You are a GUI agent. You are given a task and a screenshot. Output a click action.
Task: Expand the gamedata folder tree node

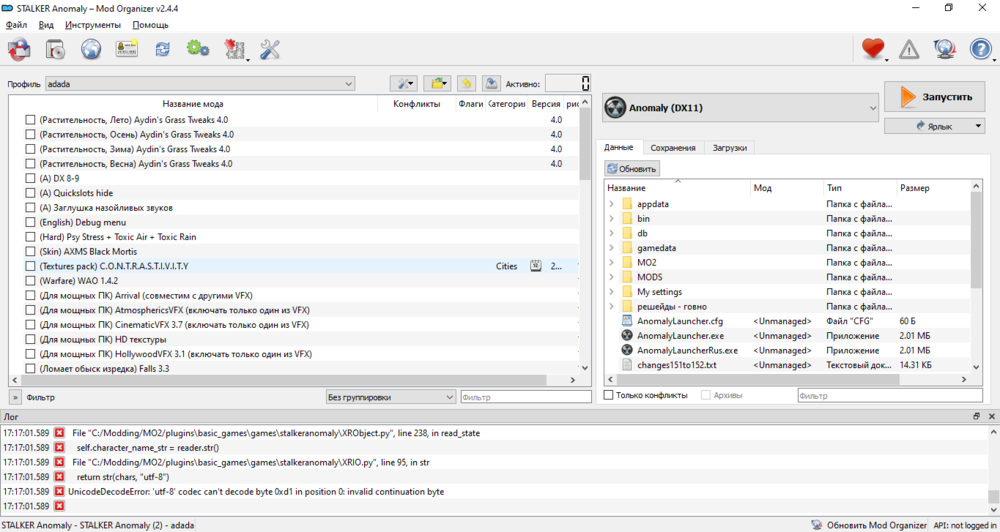point(611,248)
